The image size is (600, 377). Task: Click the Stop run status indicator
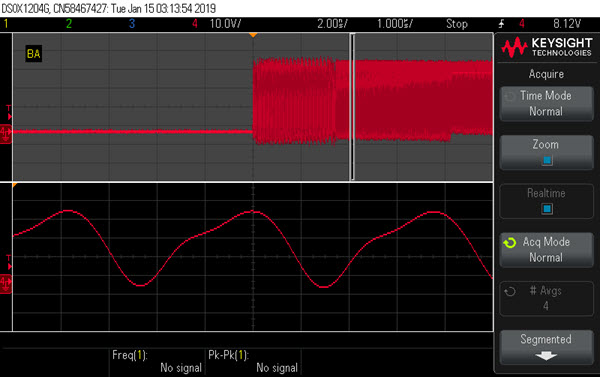pos(457,24)
